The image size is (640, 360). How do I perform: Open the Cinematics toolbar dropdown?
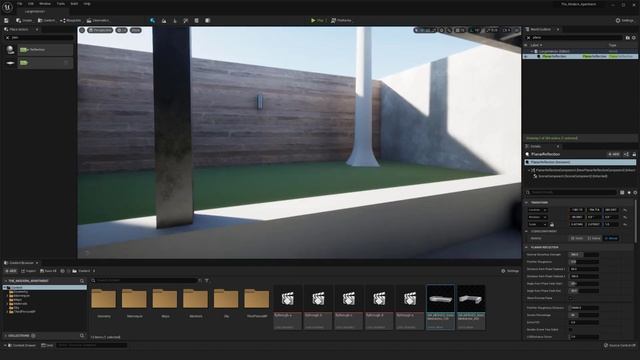pyautogui.click(x=98, y=20)
